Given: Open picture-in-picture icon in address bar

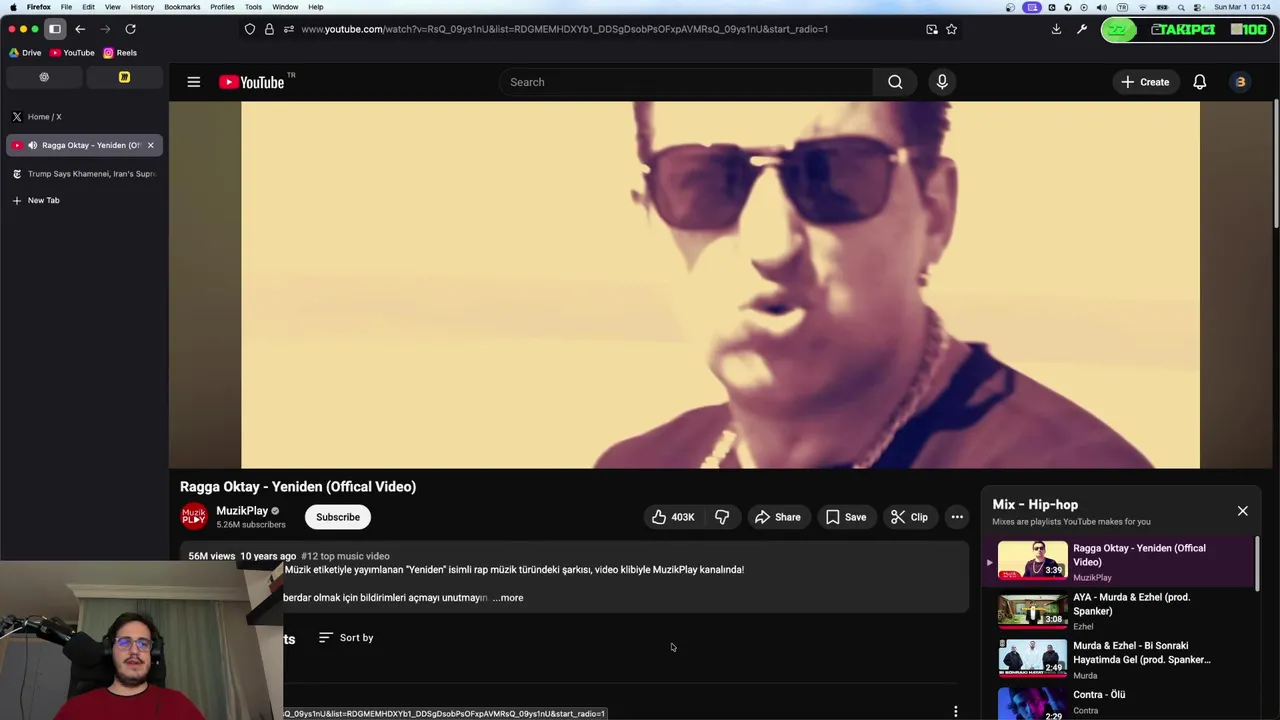Looking at the screenshot, I should pos(932,29).
